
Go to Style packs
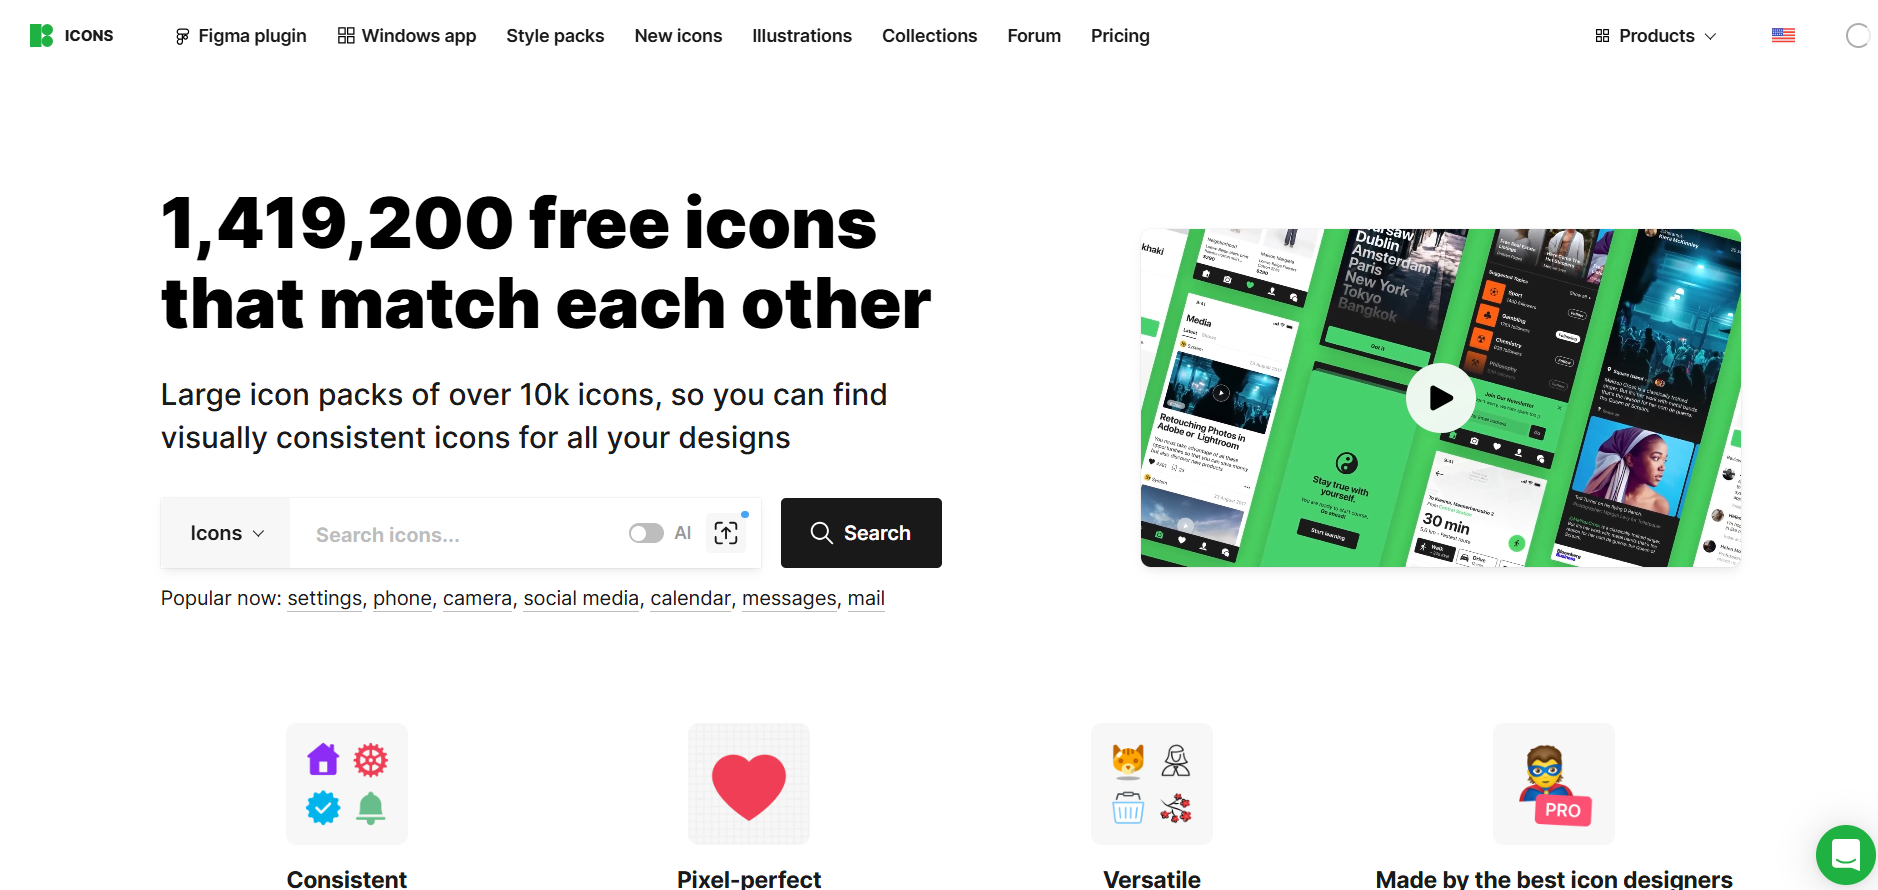click(555, 36)
